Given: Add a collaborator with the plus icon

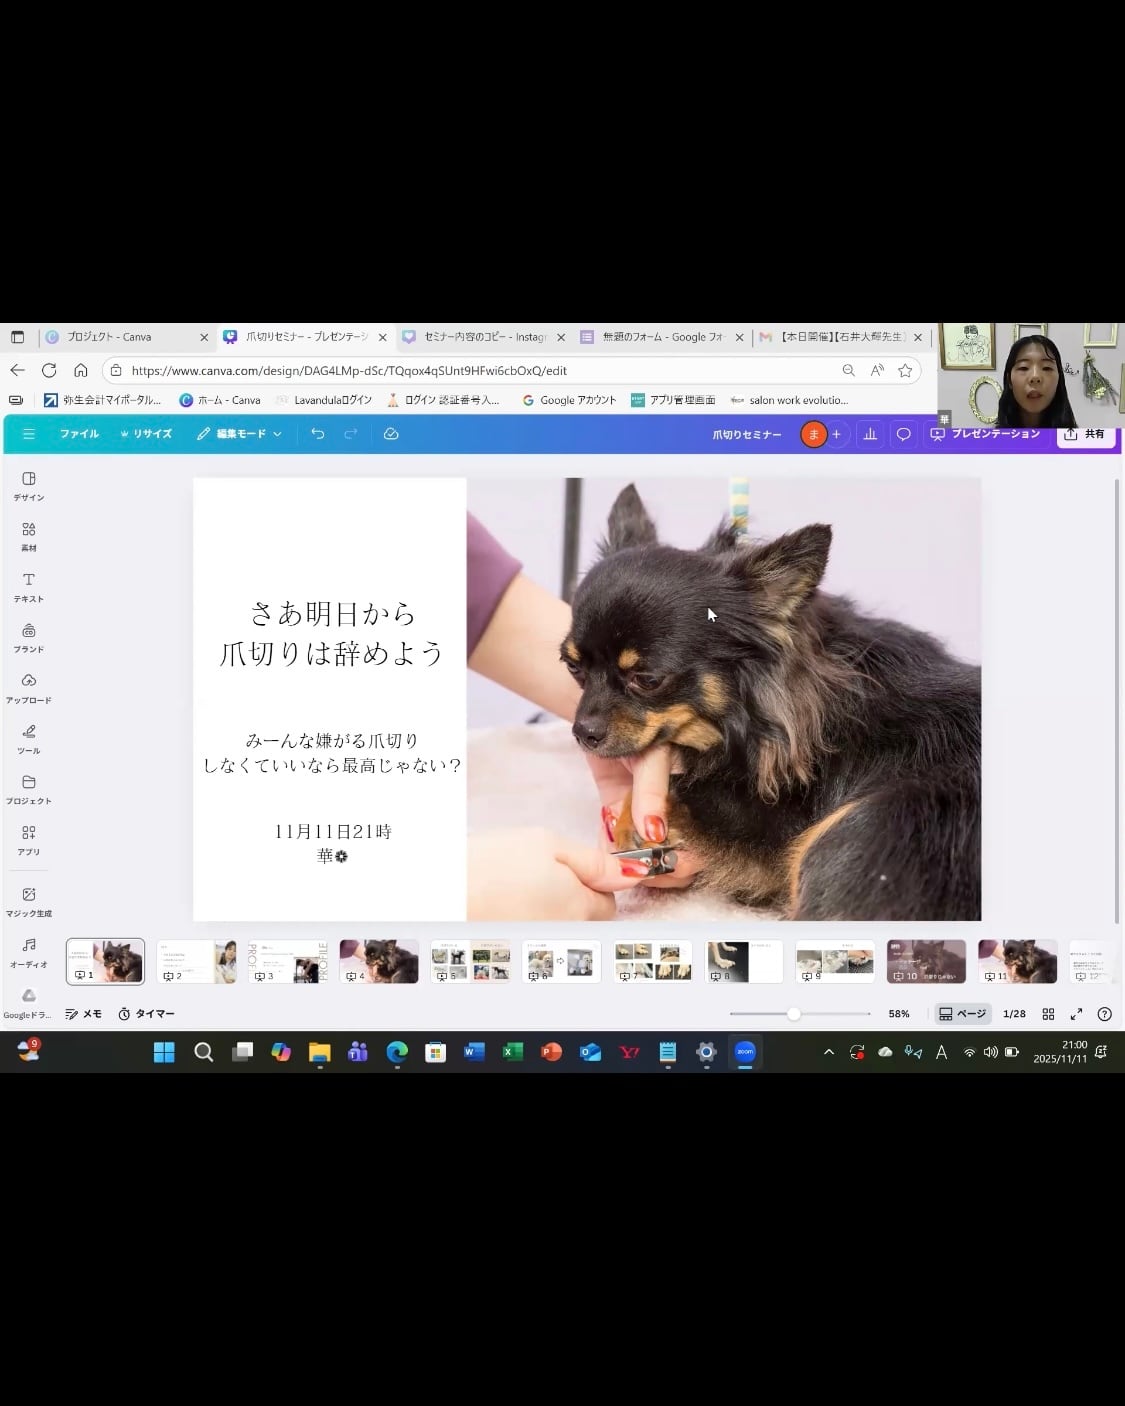Looking at the screenshot, I should click(837, 434).
